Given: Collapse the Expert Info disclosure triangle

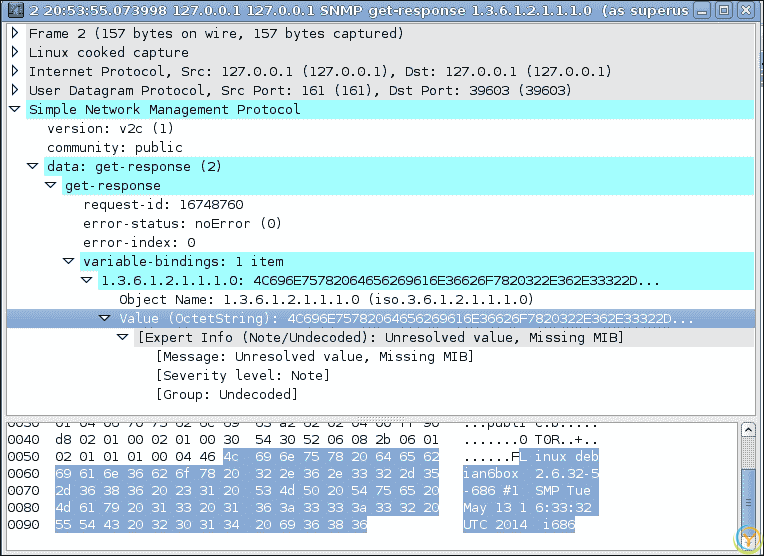Looking at the screenshot, I should (122, 338).
